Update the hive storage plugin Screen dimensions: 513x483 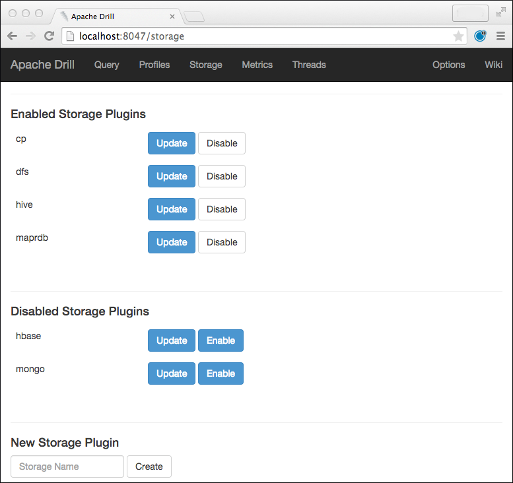[x=172, y=209]
